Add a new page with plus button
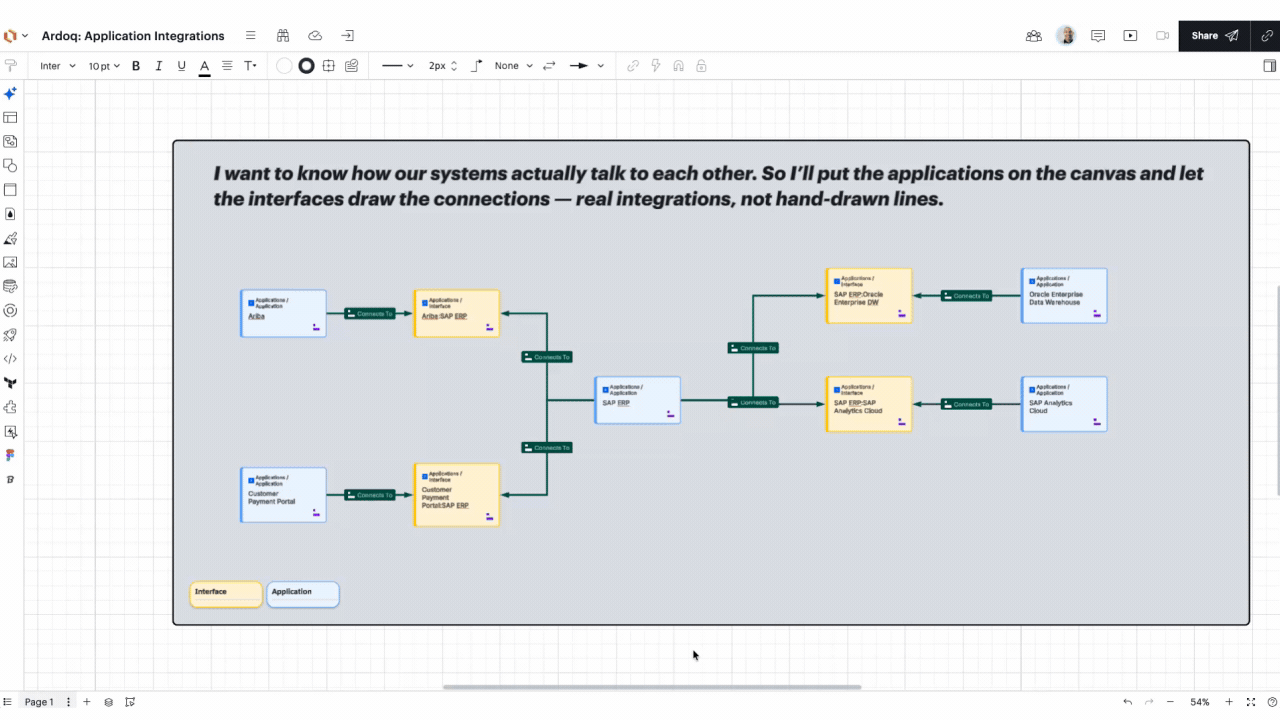This screenshot has width=1280, height=720. point(87,702)
